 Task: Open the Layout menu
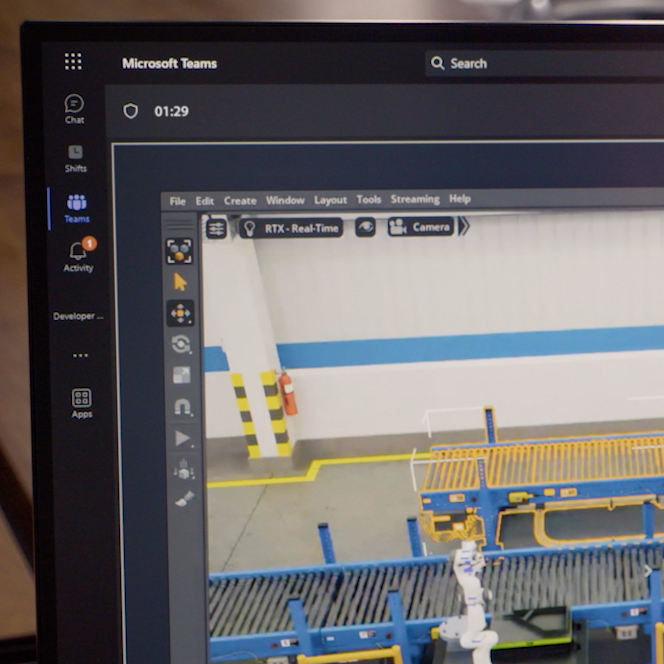coord(330,200)
